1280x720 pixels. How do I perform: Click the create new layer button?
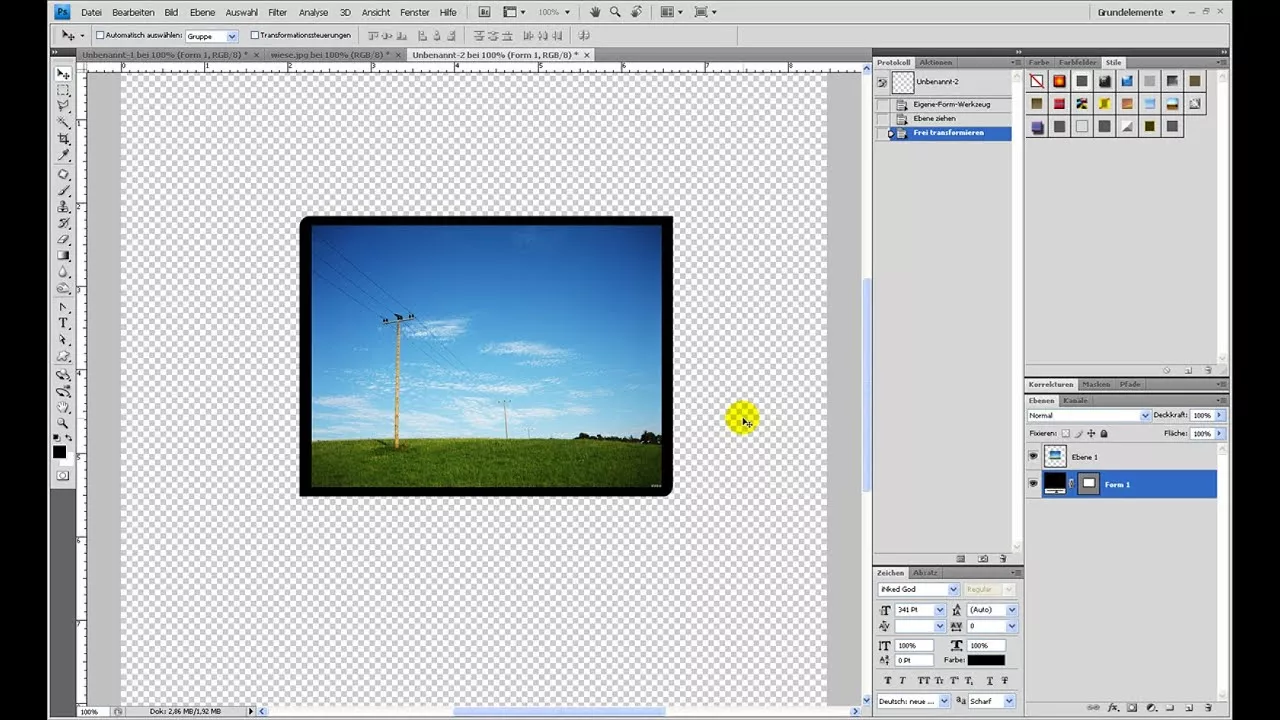click(1188, 707)
